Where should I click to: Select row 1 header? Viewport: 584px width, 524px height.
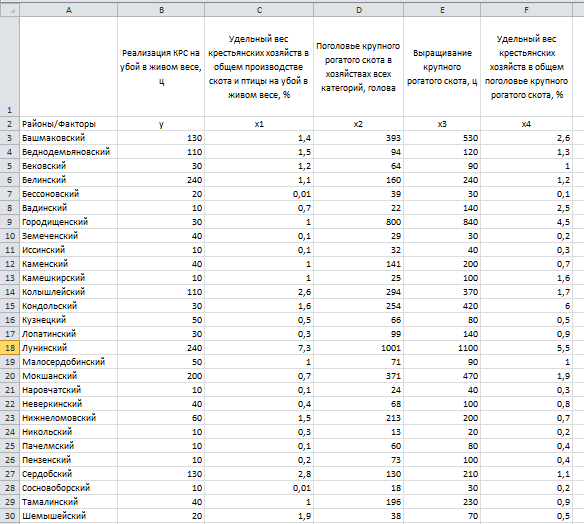pos(10,67)
